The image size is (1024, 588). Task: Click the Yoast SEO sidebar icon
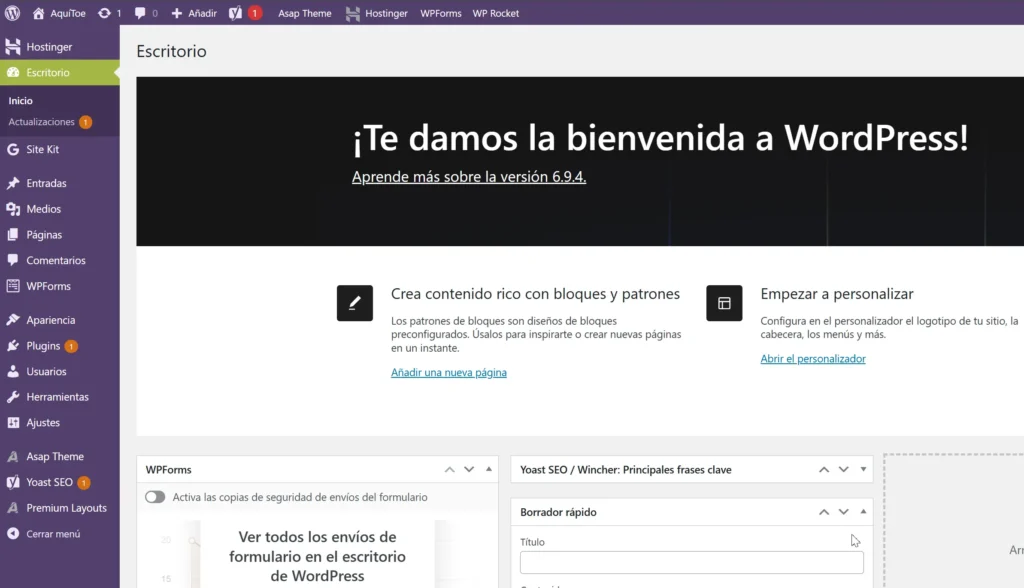pyautogui.click(x=13, y=482)
